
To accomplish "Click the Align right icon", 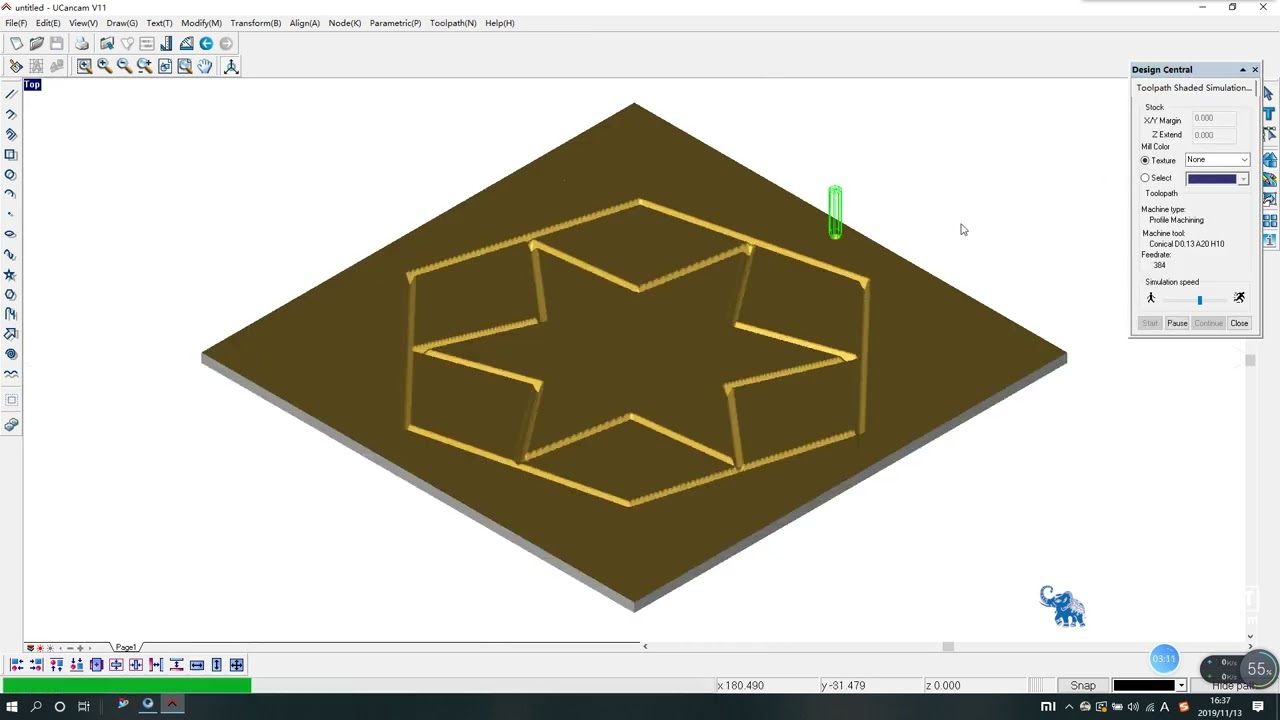I will tap(37, 665).
